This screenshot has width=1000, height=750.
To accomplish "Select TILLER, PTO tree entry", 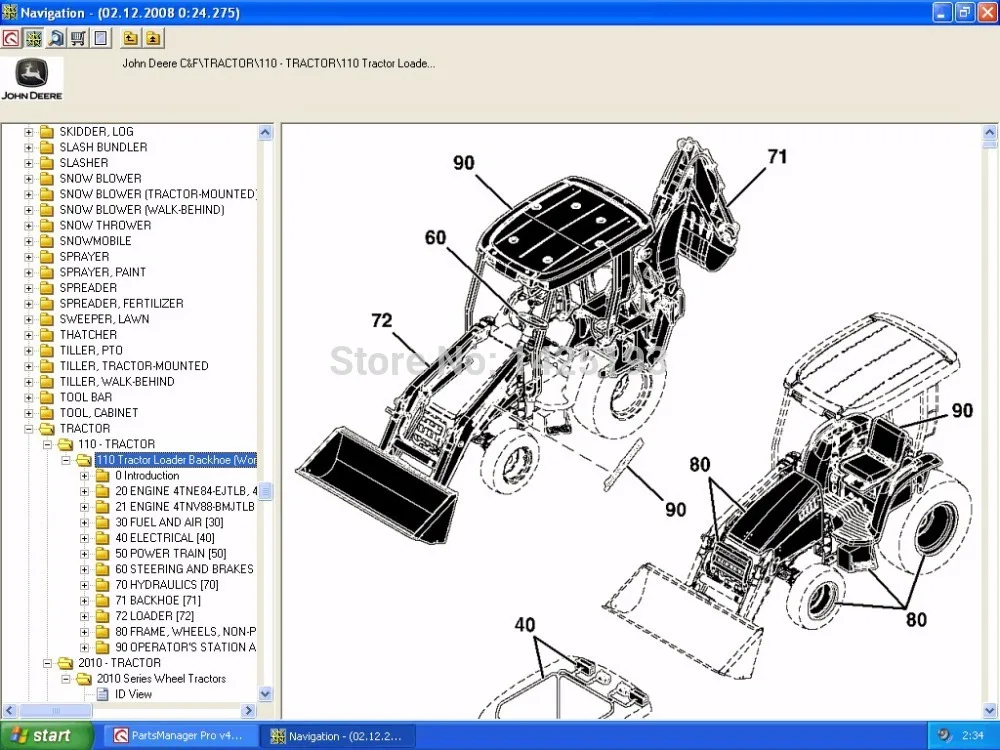I will pos(91,350).
